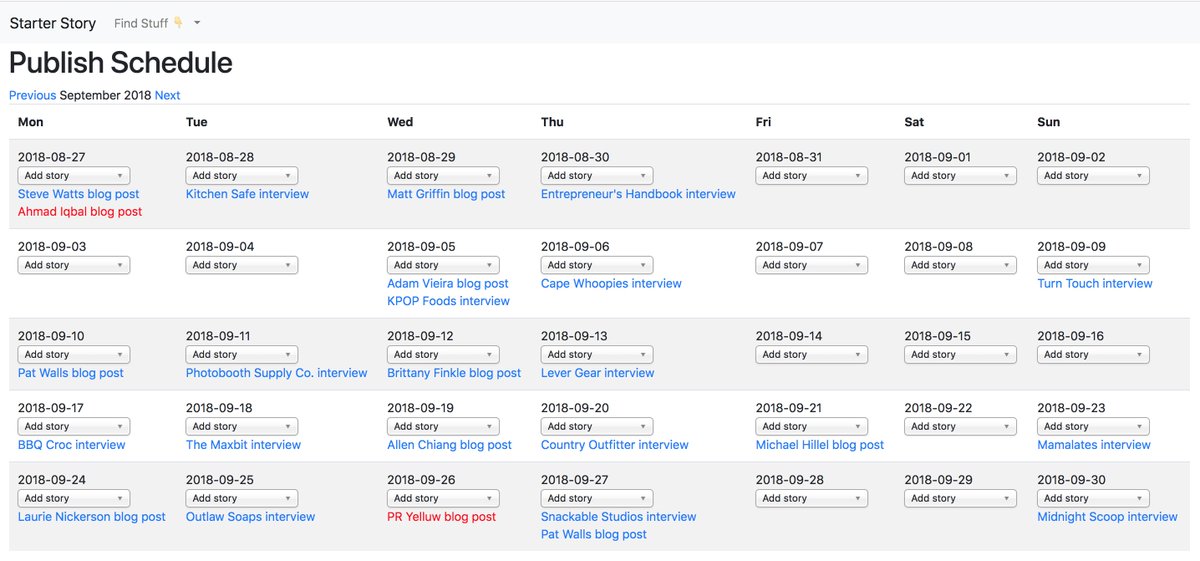Open Lever Gear interview
Image resolution: width=1200 pixels, height=561 pixels.
[x=598, y=373]
